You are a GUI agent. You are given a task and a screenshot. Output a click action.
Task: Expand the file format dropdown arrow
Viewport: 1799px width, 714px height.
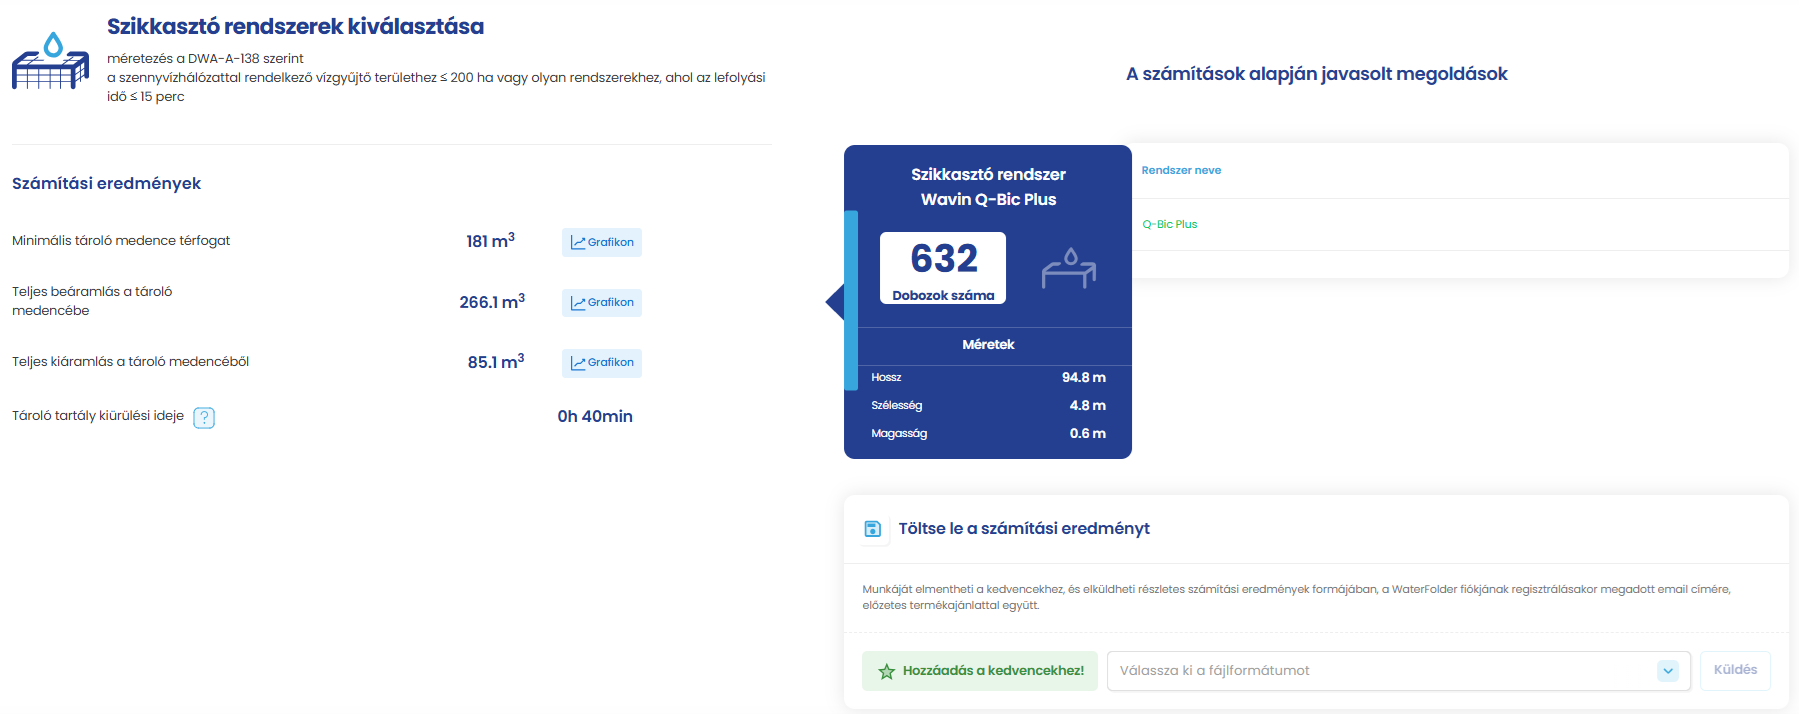(x=1667, y=671)
